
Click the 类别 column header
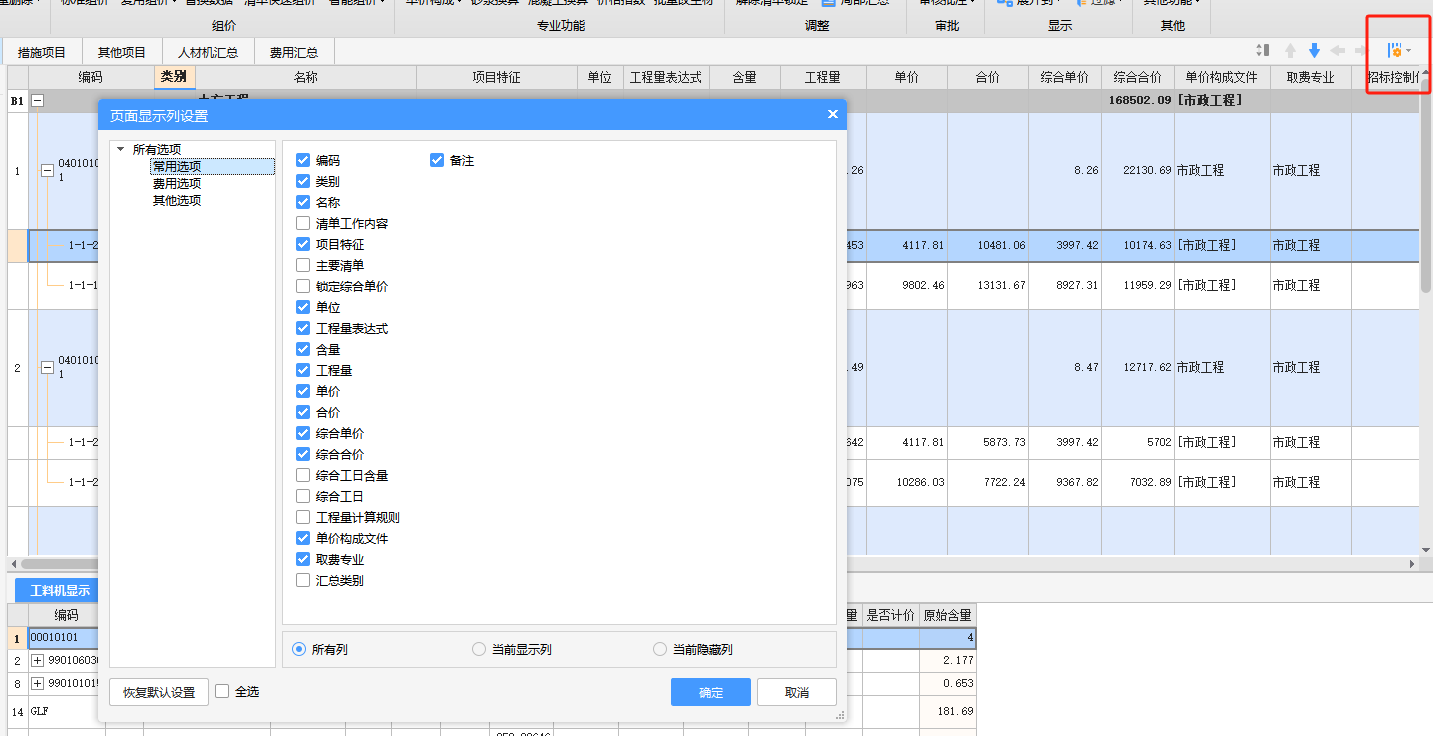pos(174,77)
